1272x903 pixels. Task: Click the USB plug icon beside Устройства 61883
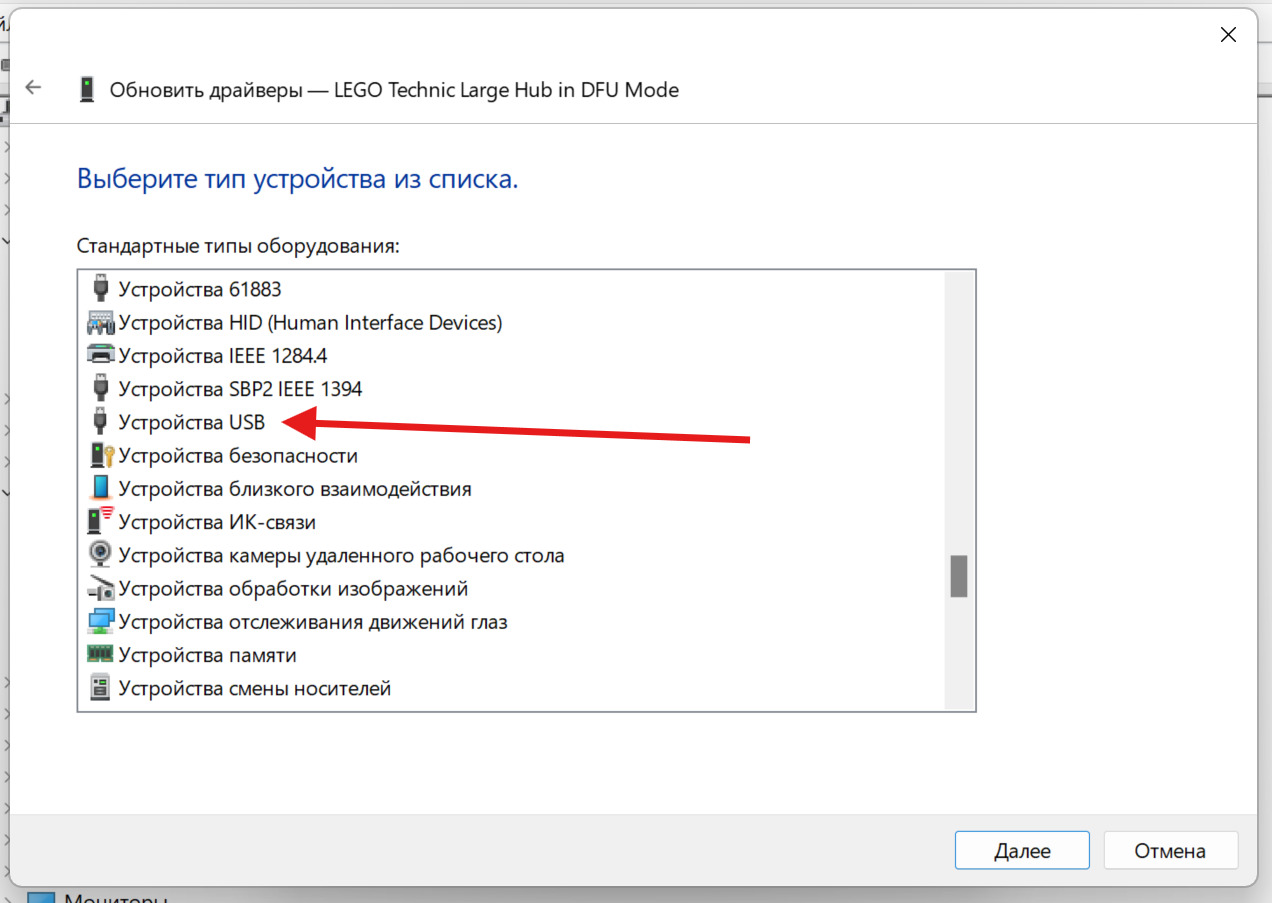(100, 289)
